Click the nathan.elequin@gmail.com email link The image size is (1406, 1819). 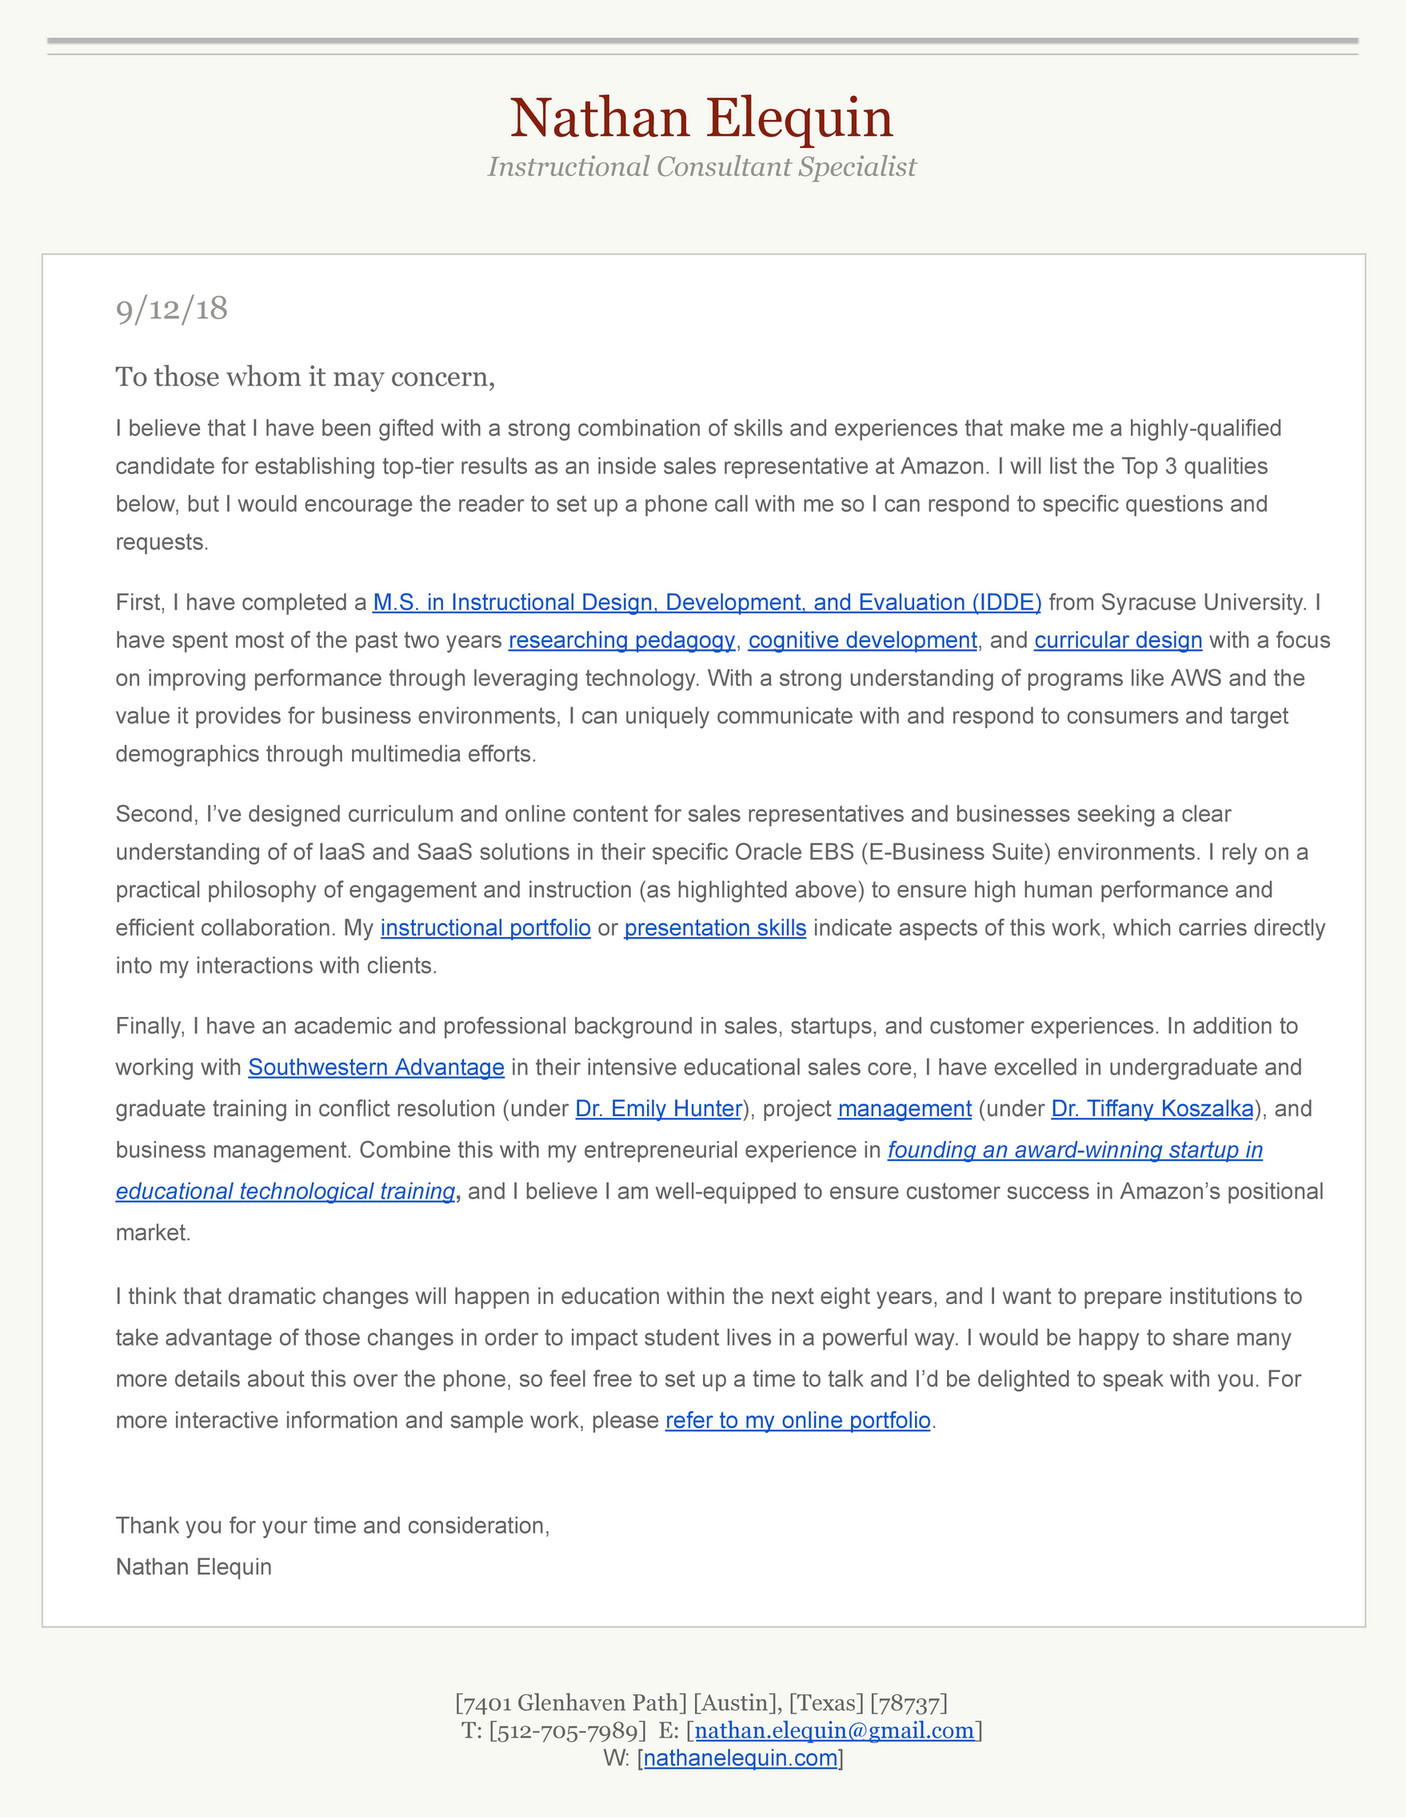click(x=834, y=1731)
